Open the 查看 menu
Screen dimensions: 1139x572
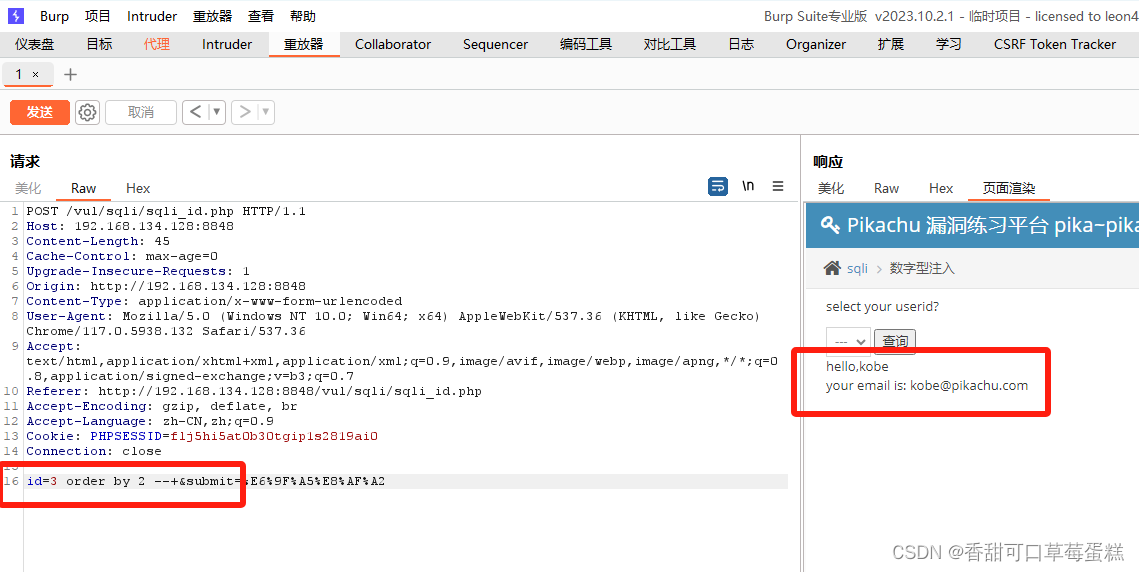click(x=261, y=16)
